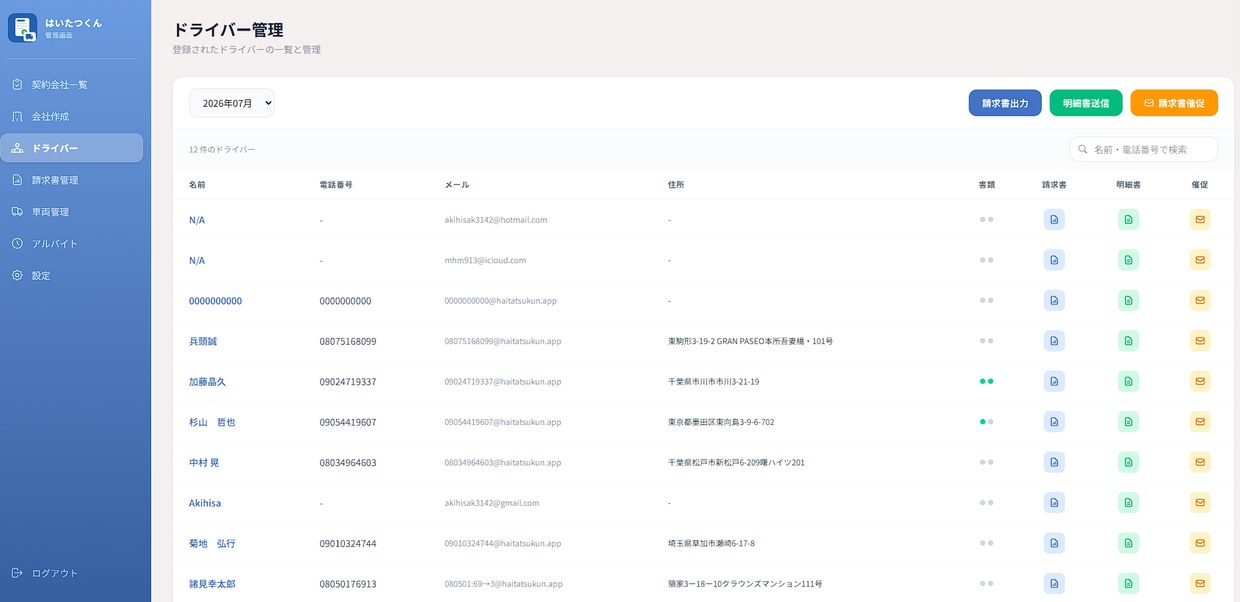Send reminder mail icon for 加藤晶久
Image resolution: width=1240 pixels, height=602 pixels.
click(1200, 381)
